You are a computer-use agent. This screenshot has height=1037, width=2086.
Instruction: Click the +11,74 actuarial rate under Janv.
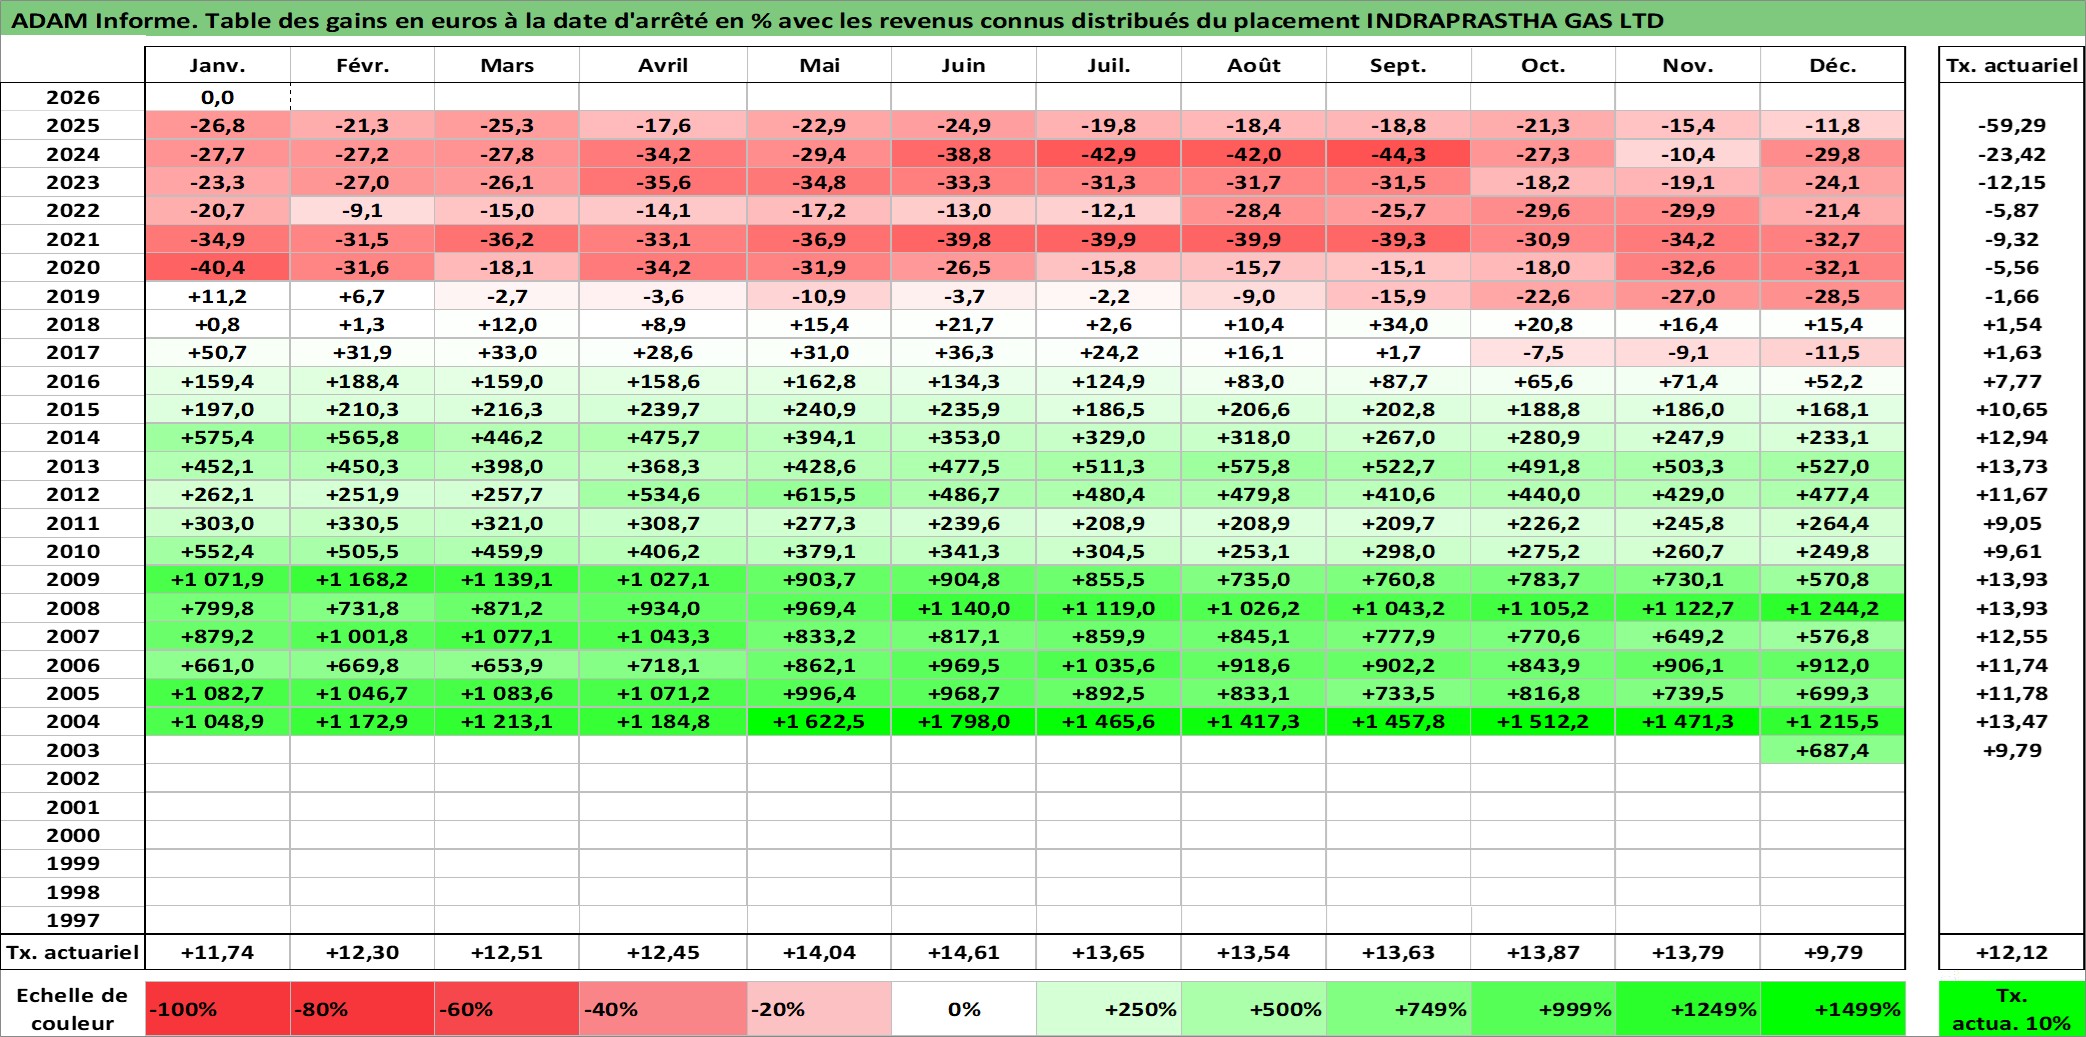coord(218,952)
